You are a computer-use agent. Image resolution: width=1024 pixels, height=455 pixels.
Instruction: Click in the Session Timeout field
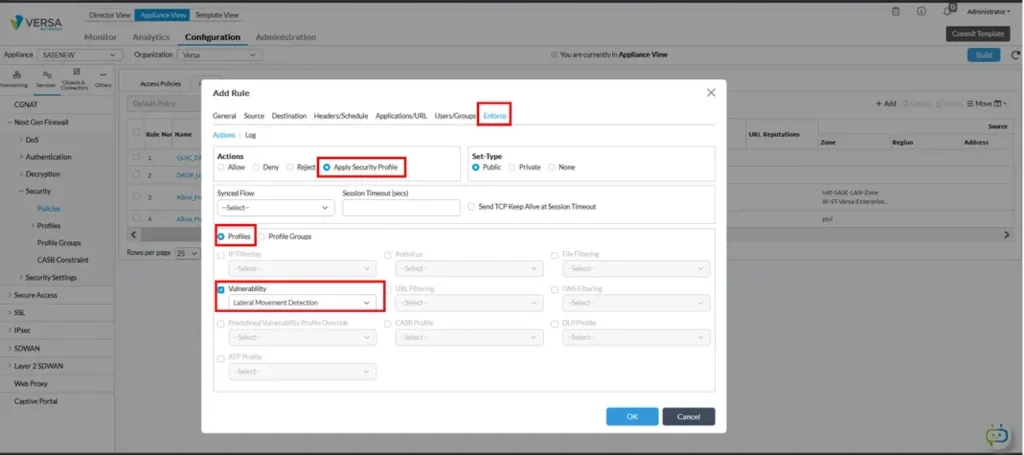pos(399,207)
